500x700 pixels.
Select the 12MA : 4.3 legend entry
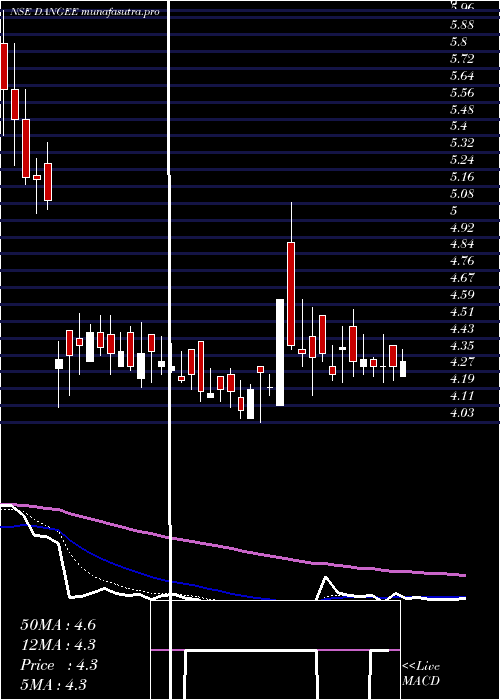[x=58, y=645]
